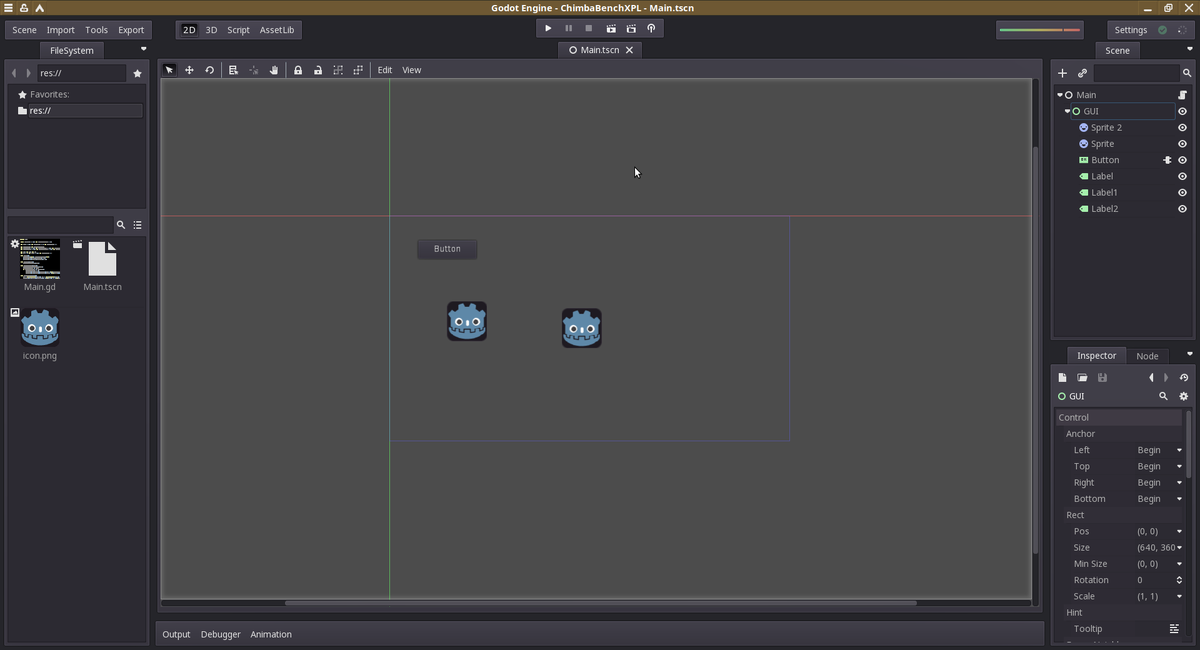
Task: Stop the running scene
Action: [x=589, y=29]
